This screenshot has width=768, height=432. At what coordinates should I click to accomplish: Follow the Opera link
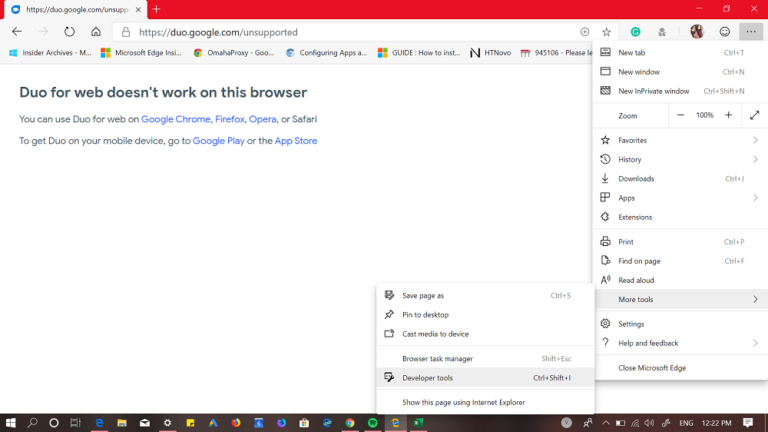[x=263, y=119]
